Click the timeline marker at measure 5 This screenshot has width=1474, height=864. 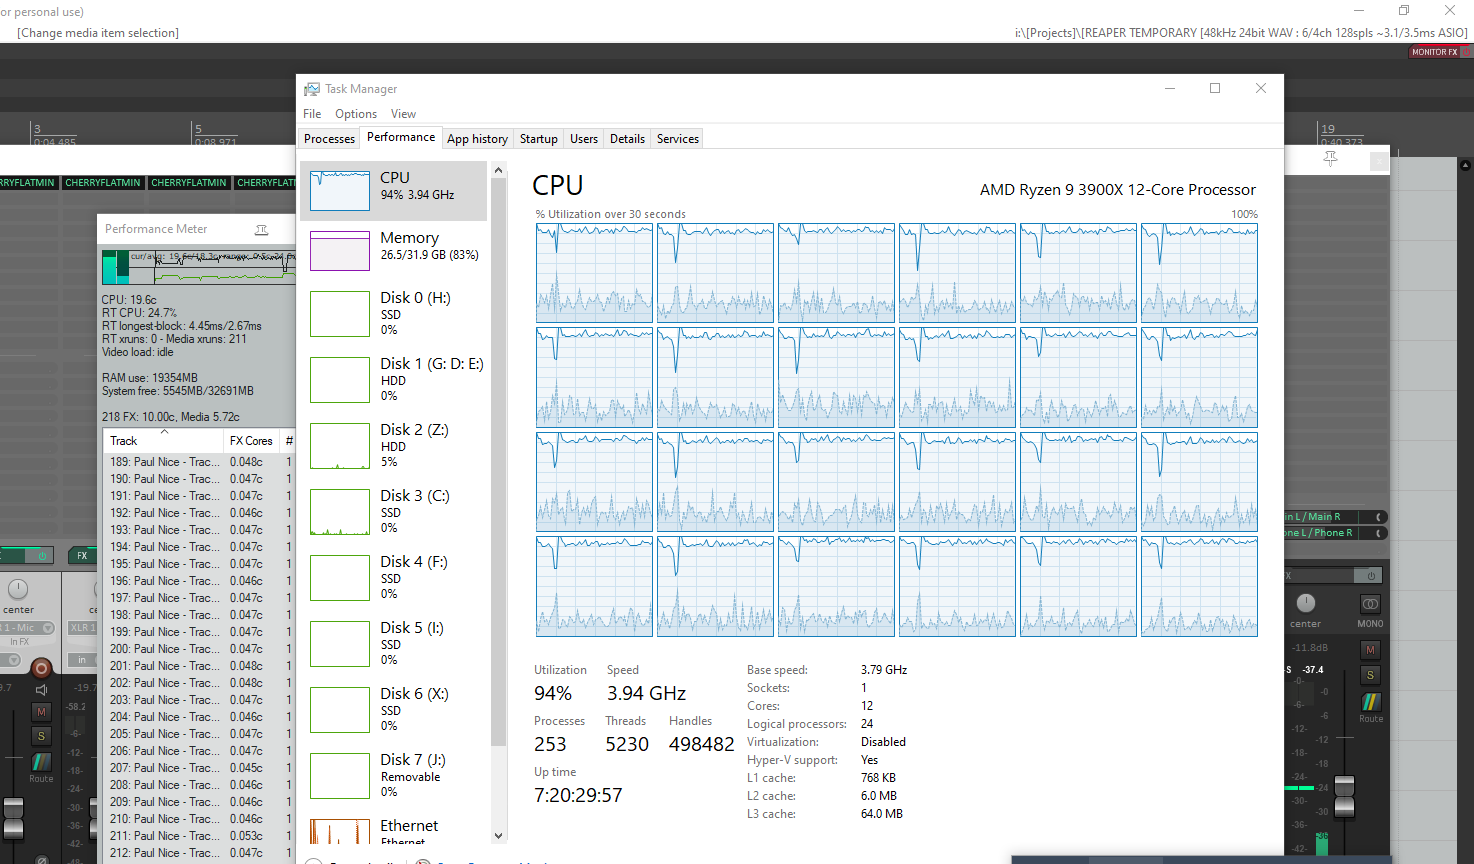[198, 129]
